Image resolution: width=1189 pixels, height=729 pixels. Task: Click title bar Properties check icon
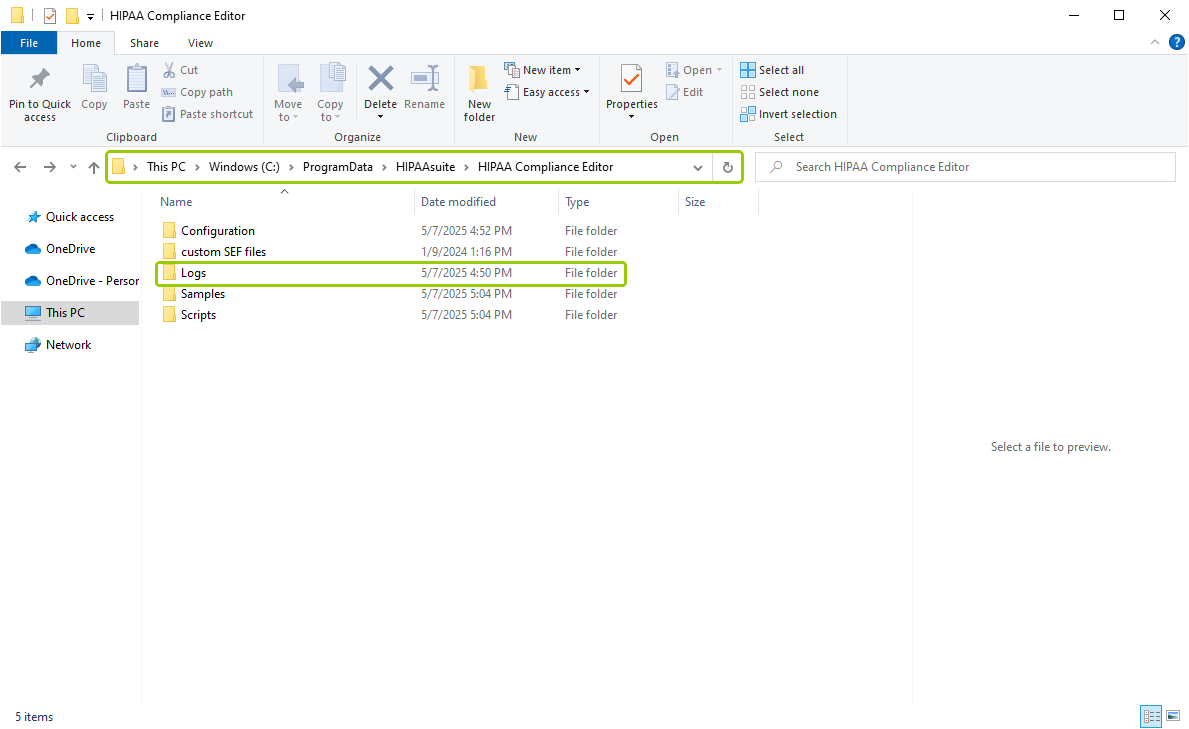[50, 15]
